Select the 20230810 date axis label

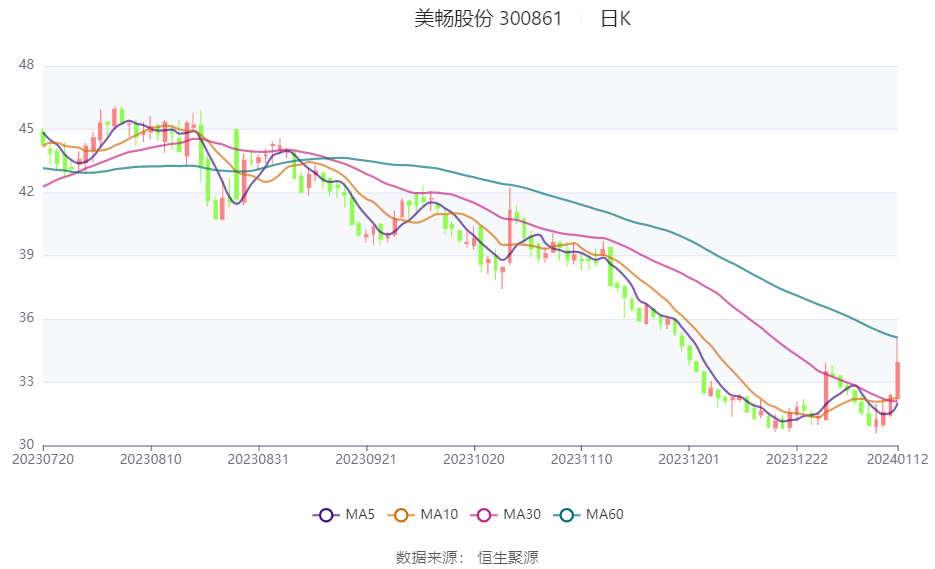(x=151, y=459)
